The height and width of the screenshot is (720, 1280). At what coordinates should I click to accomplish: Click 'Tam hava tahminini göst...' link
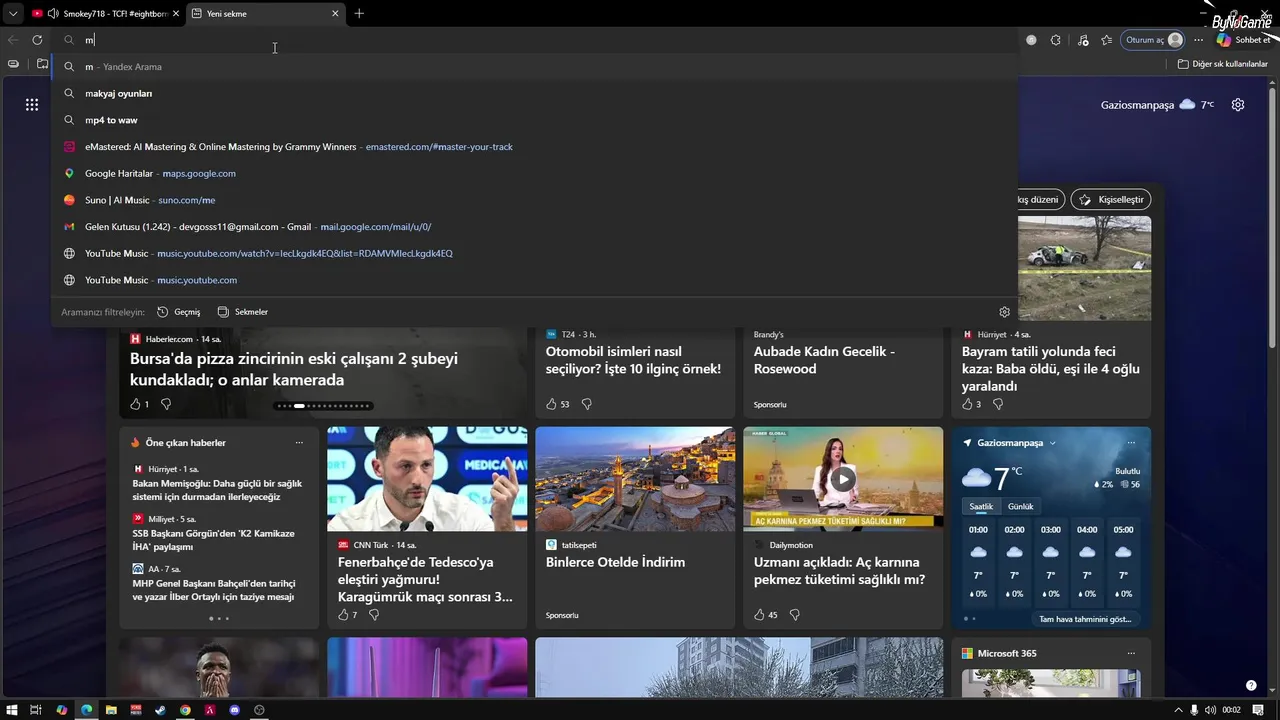(1085, 619)
